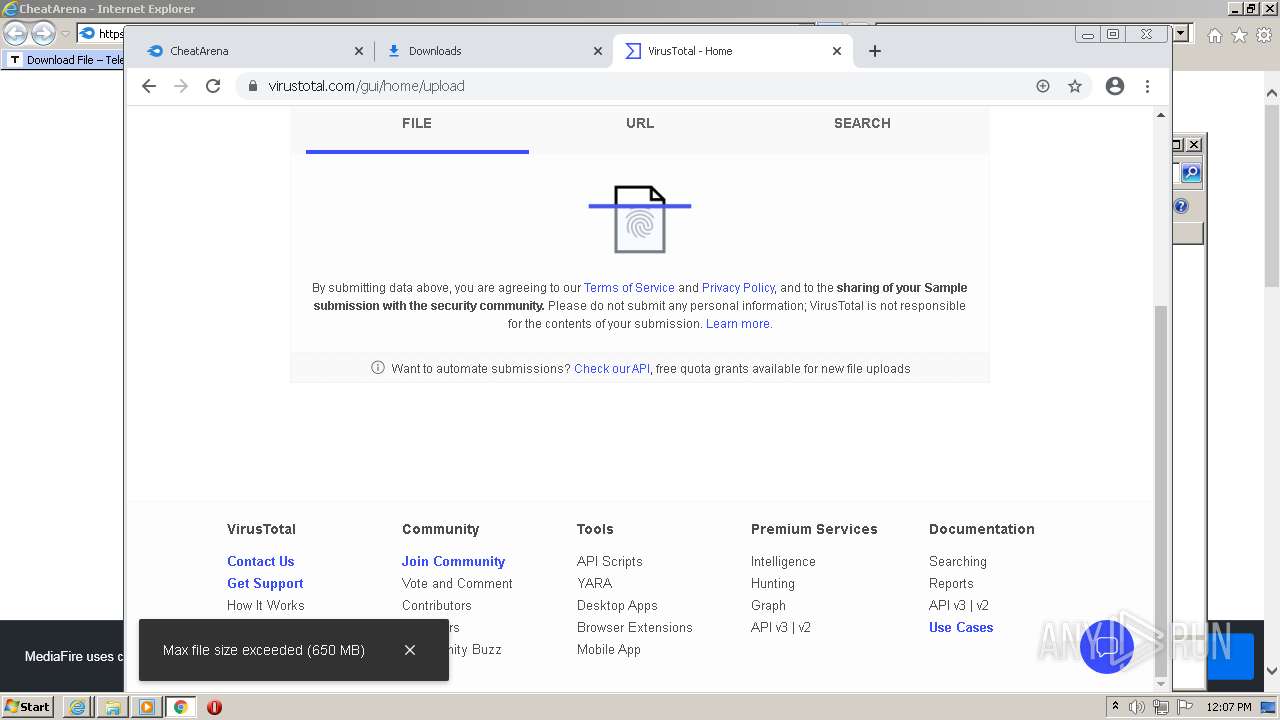Open the Terms of Service link

click(x=629, y=288)
